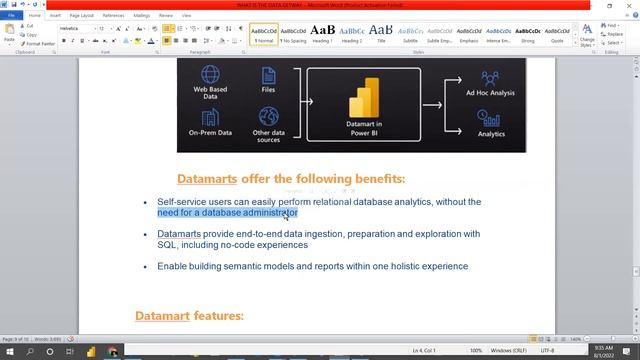Screen dimensions: 640x360
Task: Apply the yellow text highlight color
Action: 138,41
